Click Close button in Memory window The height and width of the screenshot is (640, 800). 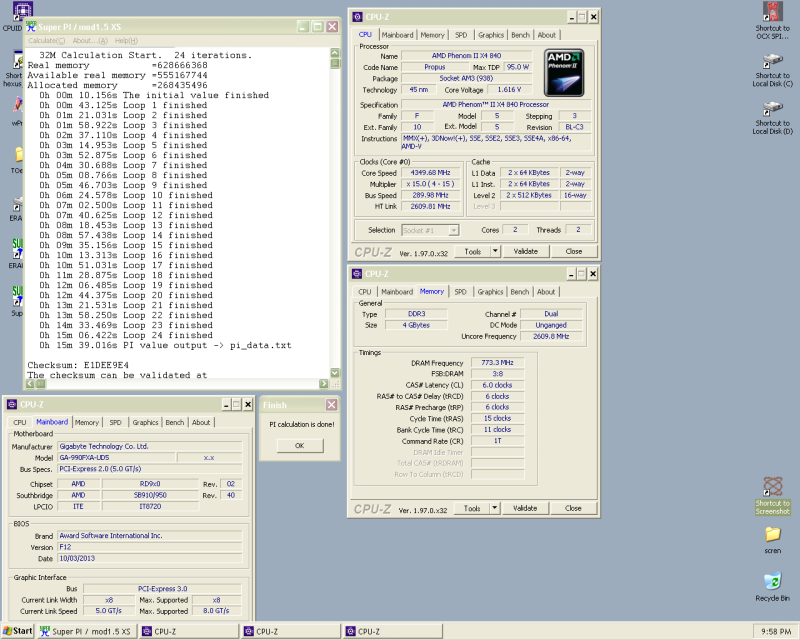point(573,508)
